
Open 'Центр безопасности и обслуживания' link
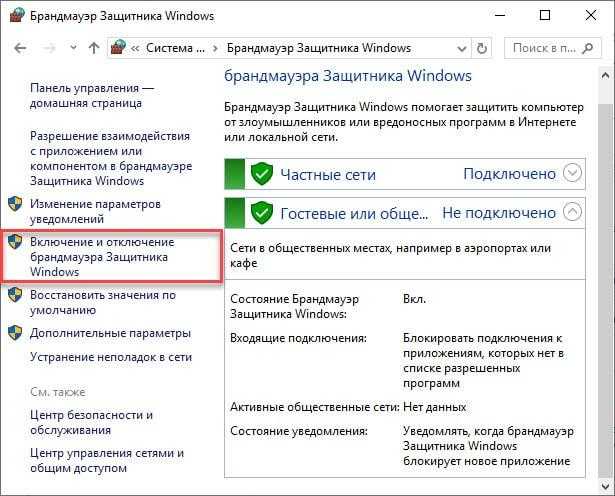click(x=91, y=422)
